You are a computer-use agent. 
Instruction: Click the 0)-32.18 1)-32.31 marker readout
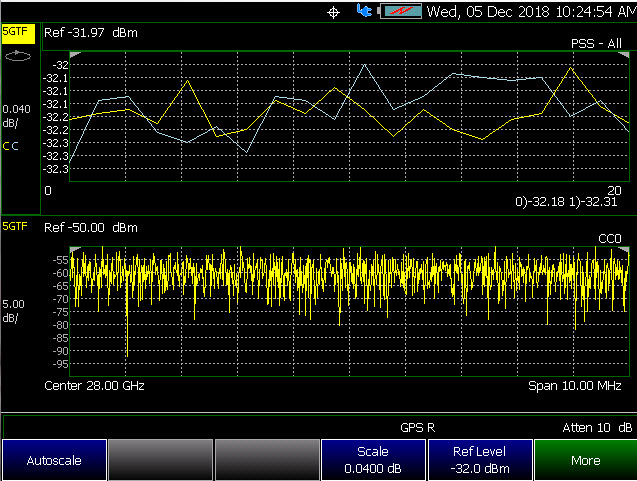tap(566, 202)
